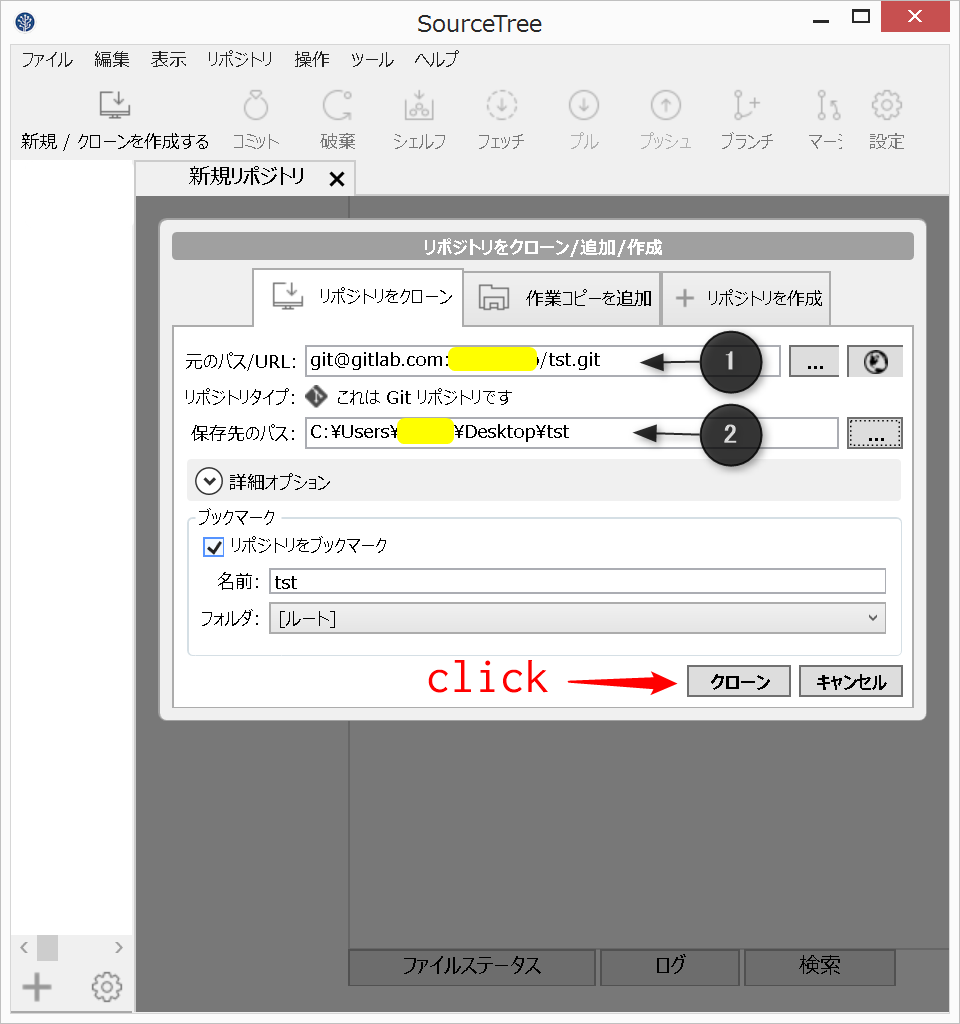Click the 元のパス/URL input field
The height and width of the screenshot is (1024, 960).
tap(543, 361)
